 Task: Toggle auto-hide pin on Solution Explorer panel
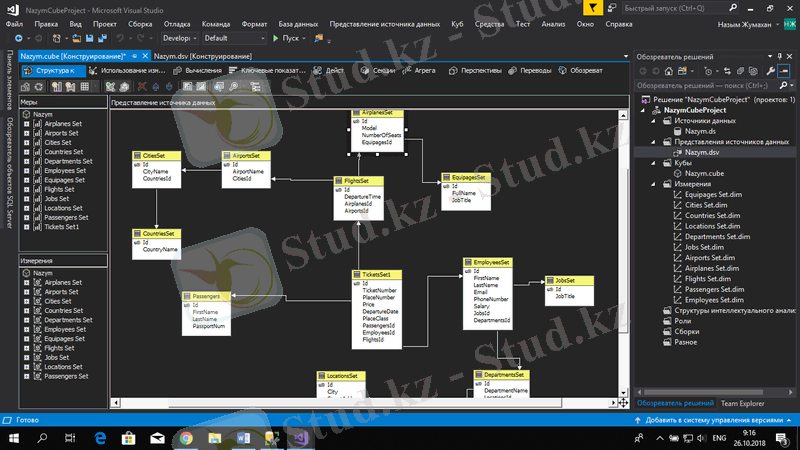click(x=780, y=56)
